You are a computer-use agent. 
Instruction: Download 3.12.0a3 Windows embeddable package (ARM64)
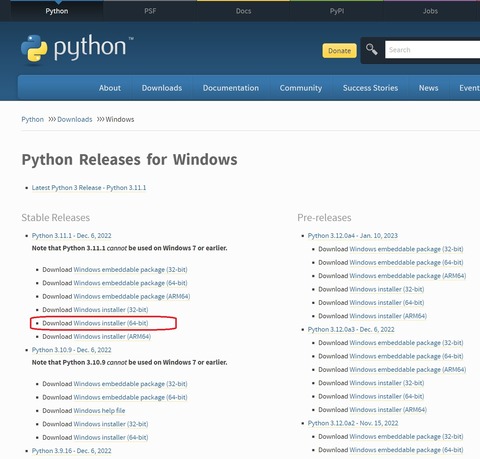[408, 370]
